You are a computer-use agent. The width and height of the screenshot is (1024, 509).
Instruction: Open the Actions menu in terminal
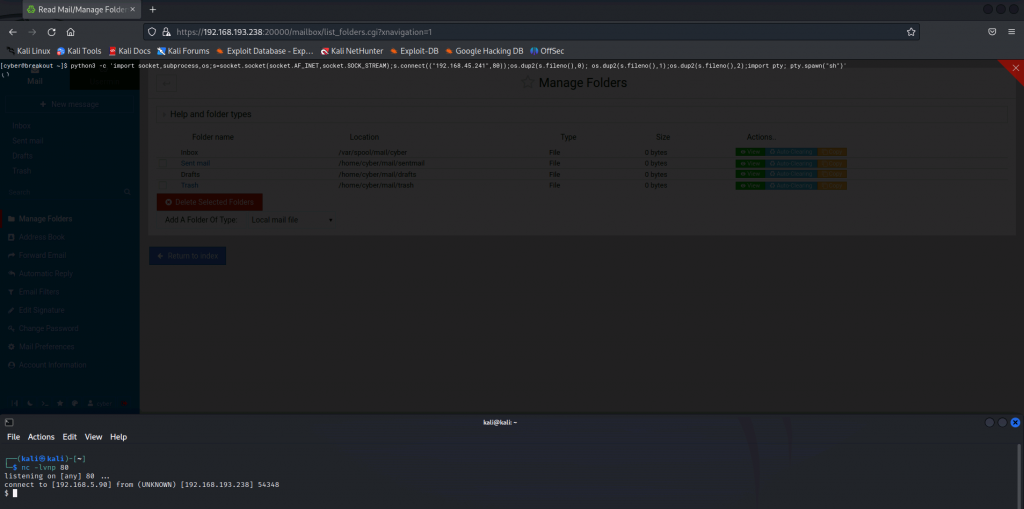tap(41, 436)
